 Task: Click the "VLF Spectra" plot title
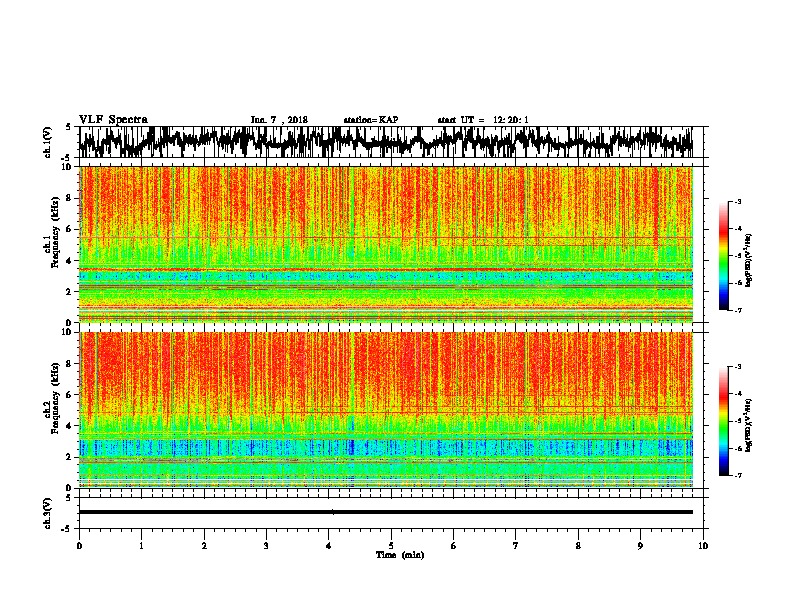click(113, 120)
